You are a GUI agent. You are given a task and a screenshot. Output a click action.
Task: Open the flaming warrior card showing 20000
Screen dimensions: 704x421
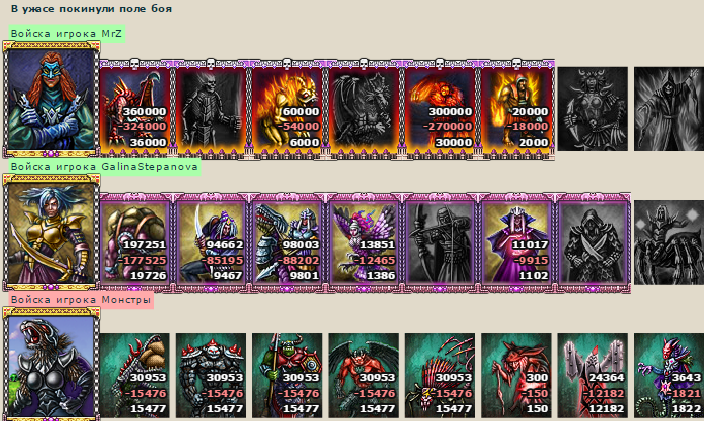click(x=516, y=109)
